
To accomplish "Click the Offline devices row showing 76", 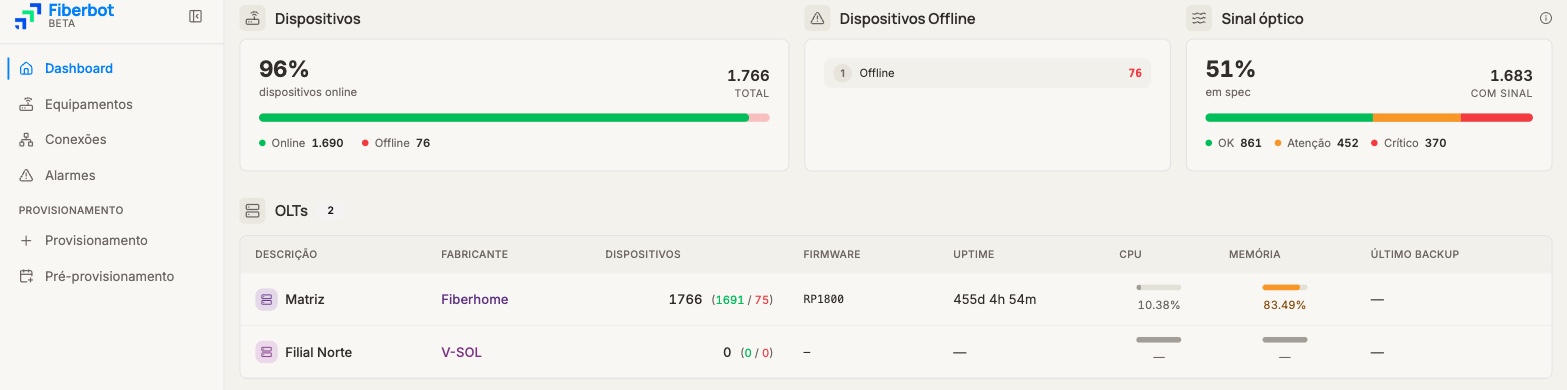I will pyautogui.click(x=987, y=73).
